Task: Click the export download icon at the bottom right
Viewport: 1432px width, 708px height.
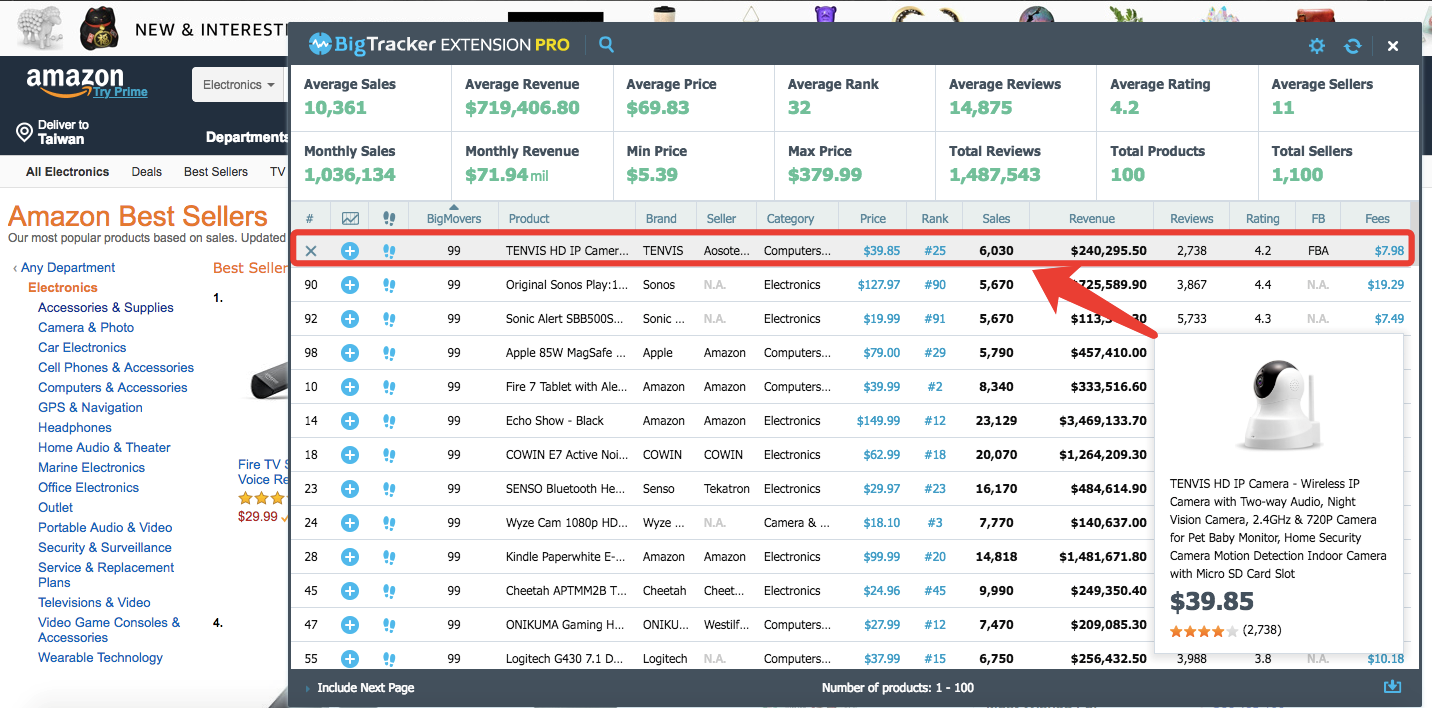Action: point(1392,687)
